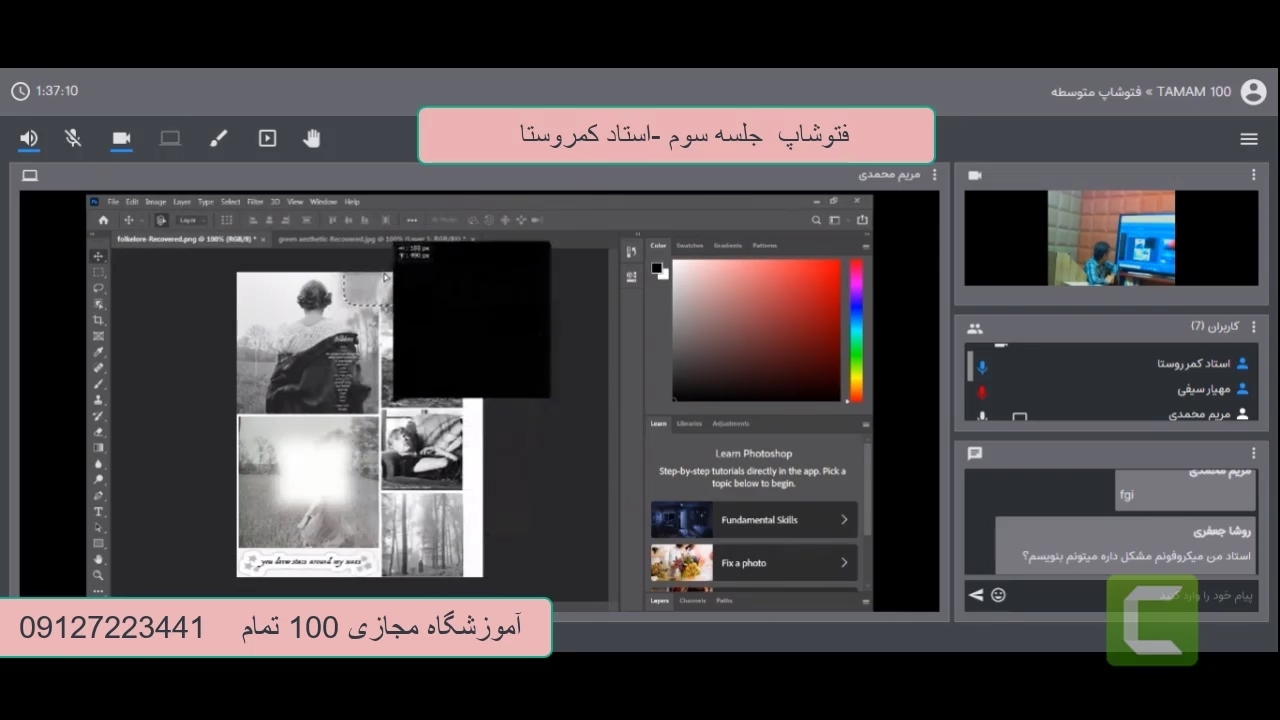Select the Type tool in Photoshop toolbar
Screen dimensions: 1280x720
coord(98,512)
